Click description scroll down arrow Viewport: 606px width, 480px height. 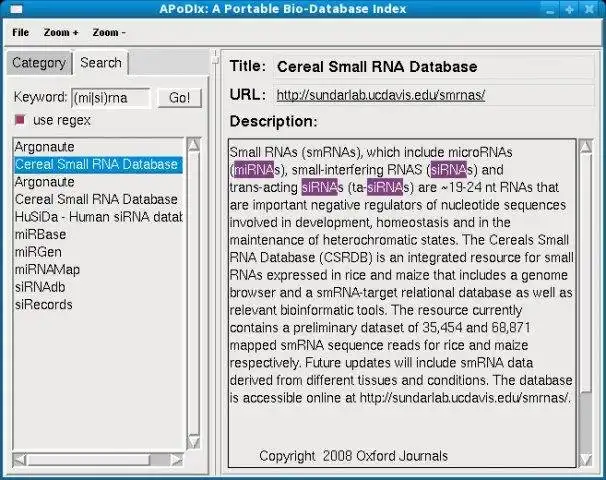pos(586,460)
